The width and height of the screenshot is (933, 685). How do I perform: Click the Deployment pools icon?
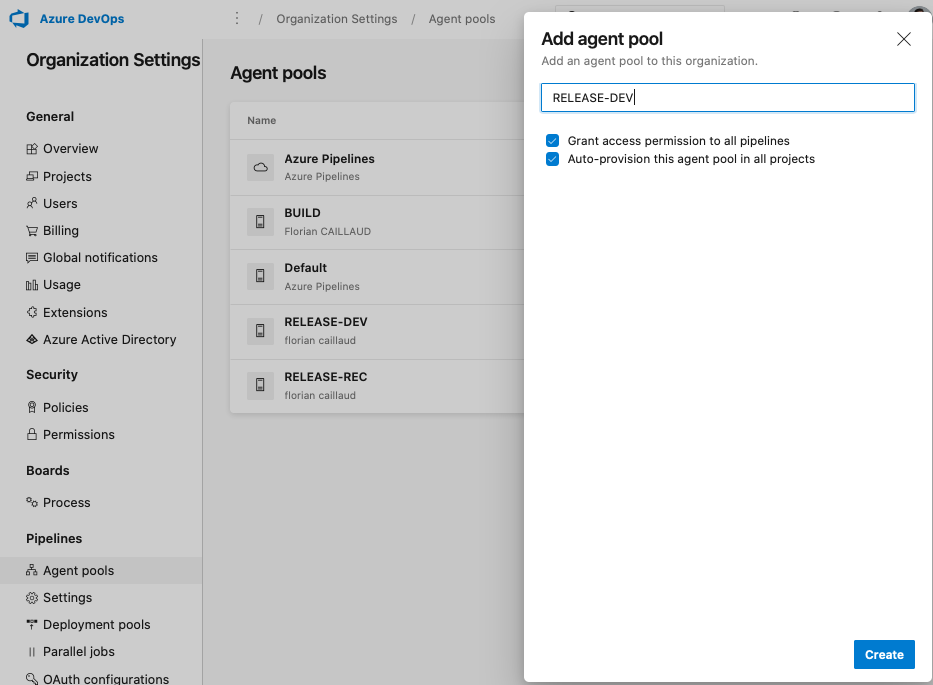click(x=32, y=624)
